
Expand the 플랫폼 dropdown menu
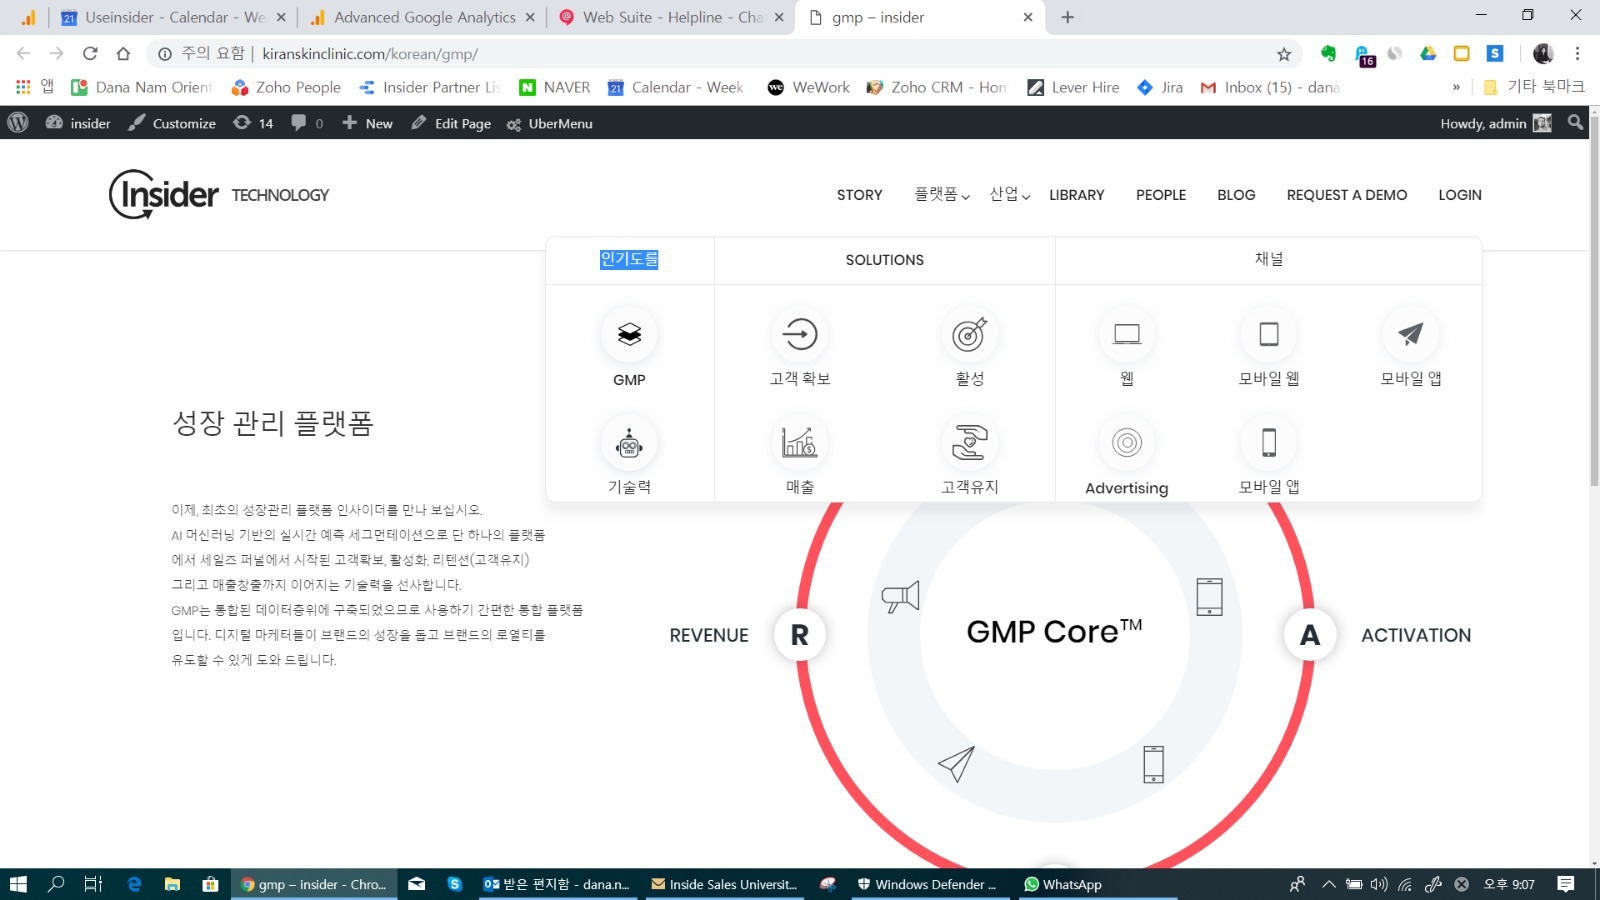click(x=942, y=195)
